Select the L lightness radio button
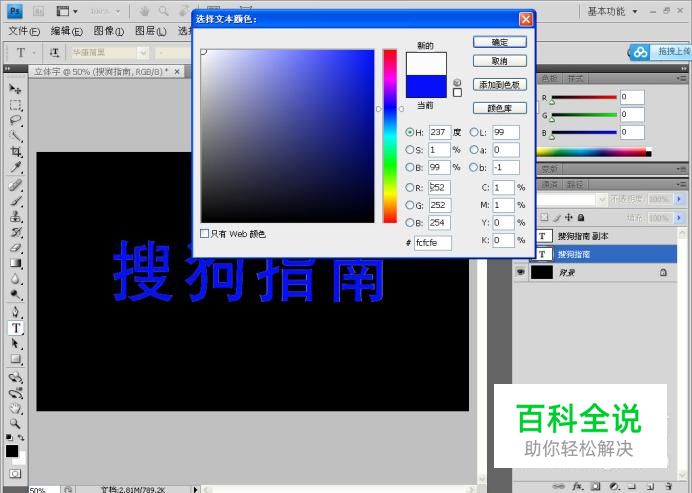 [x=474, y=132]
